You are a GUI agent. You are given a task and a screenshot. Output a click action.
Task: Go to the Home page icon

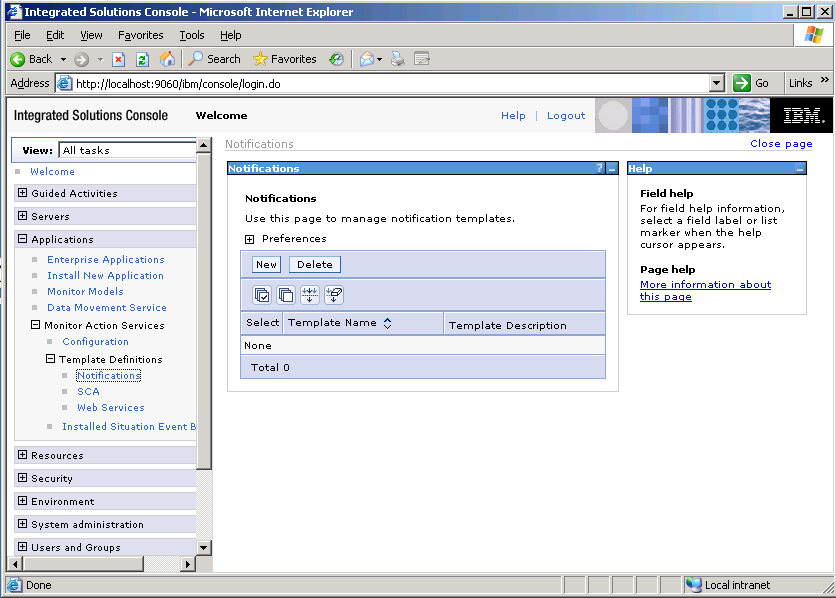click(x=167, y=59)
